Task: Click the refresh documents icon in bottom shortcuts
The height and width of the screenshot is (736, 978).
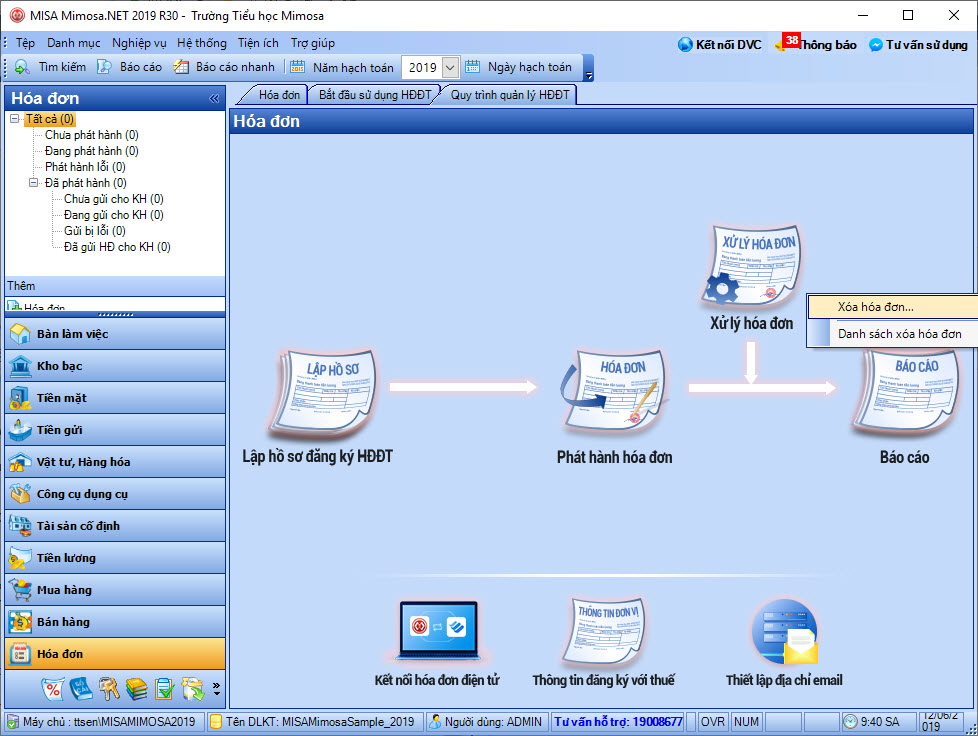Action: [193, 689]
